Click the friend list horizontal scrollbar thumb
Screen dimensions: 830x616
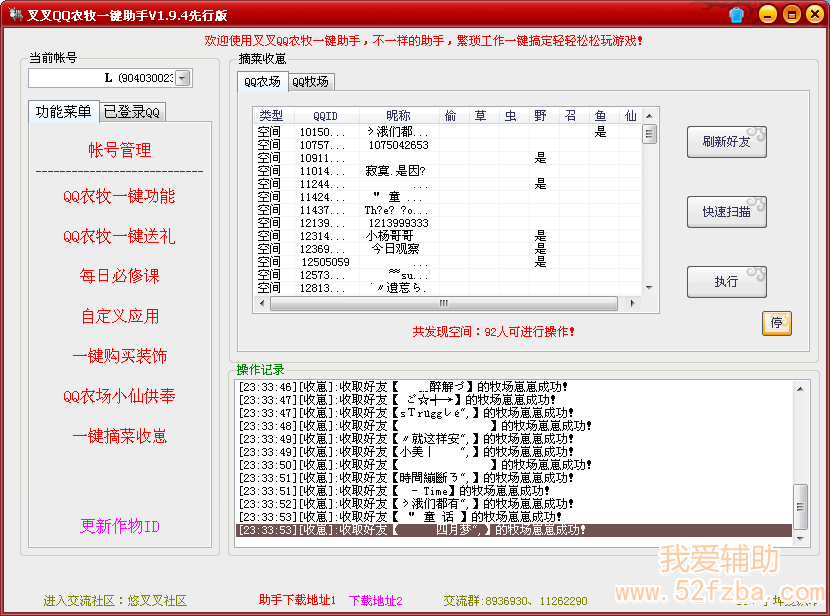(x=444, y=303)
